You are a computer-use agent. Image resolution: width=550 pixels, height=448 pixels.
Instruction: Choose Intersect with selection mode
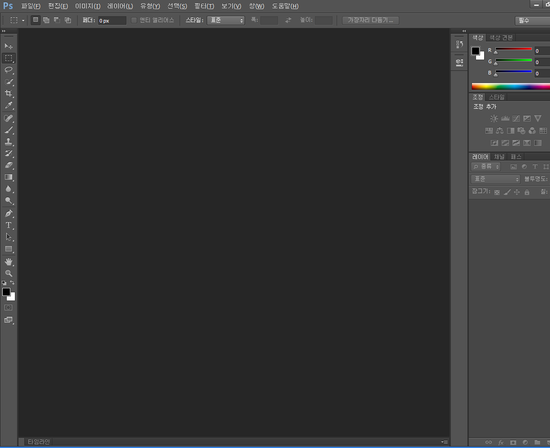click(x=68, y=20)
